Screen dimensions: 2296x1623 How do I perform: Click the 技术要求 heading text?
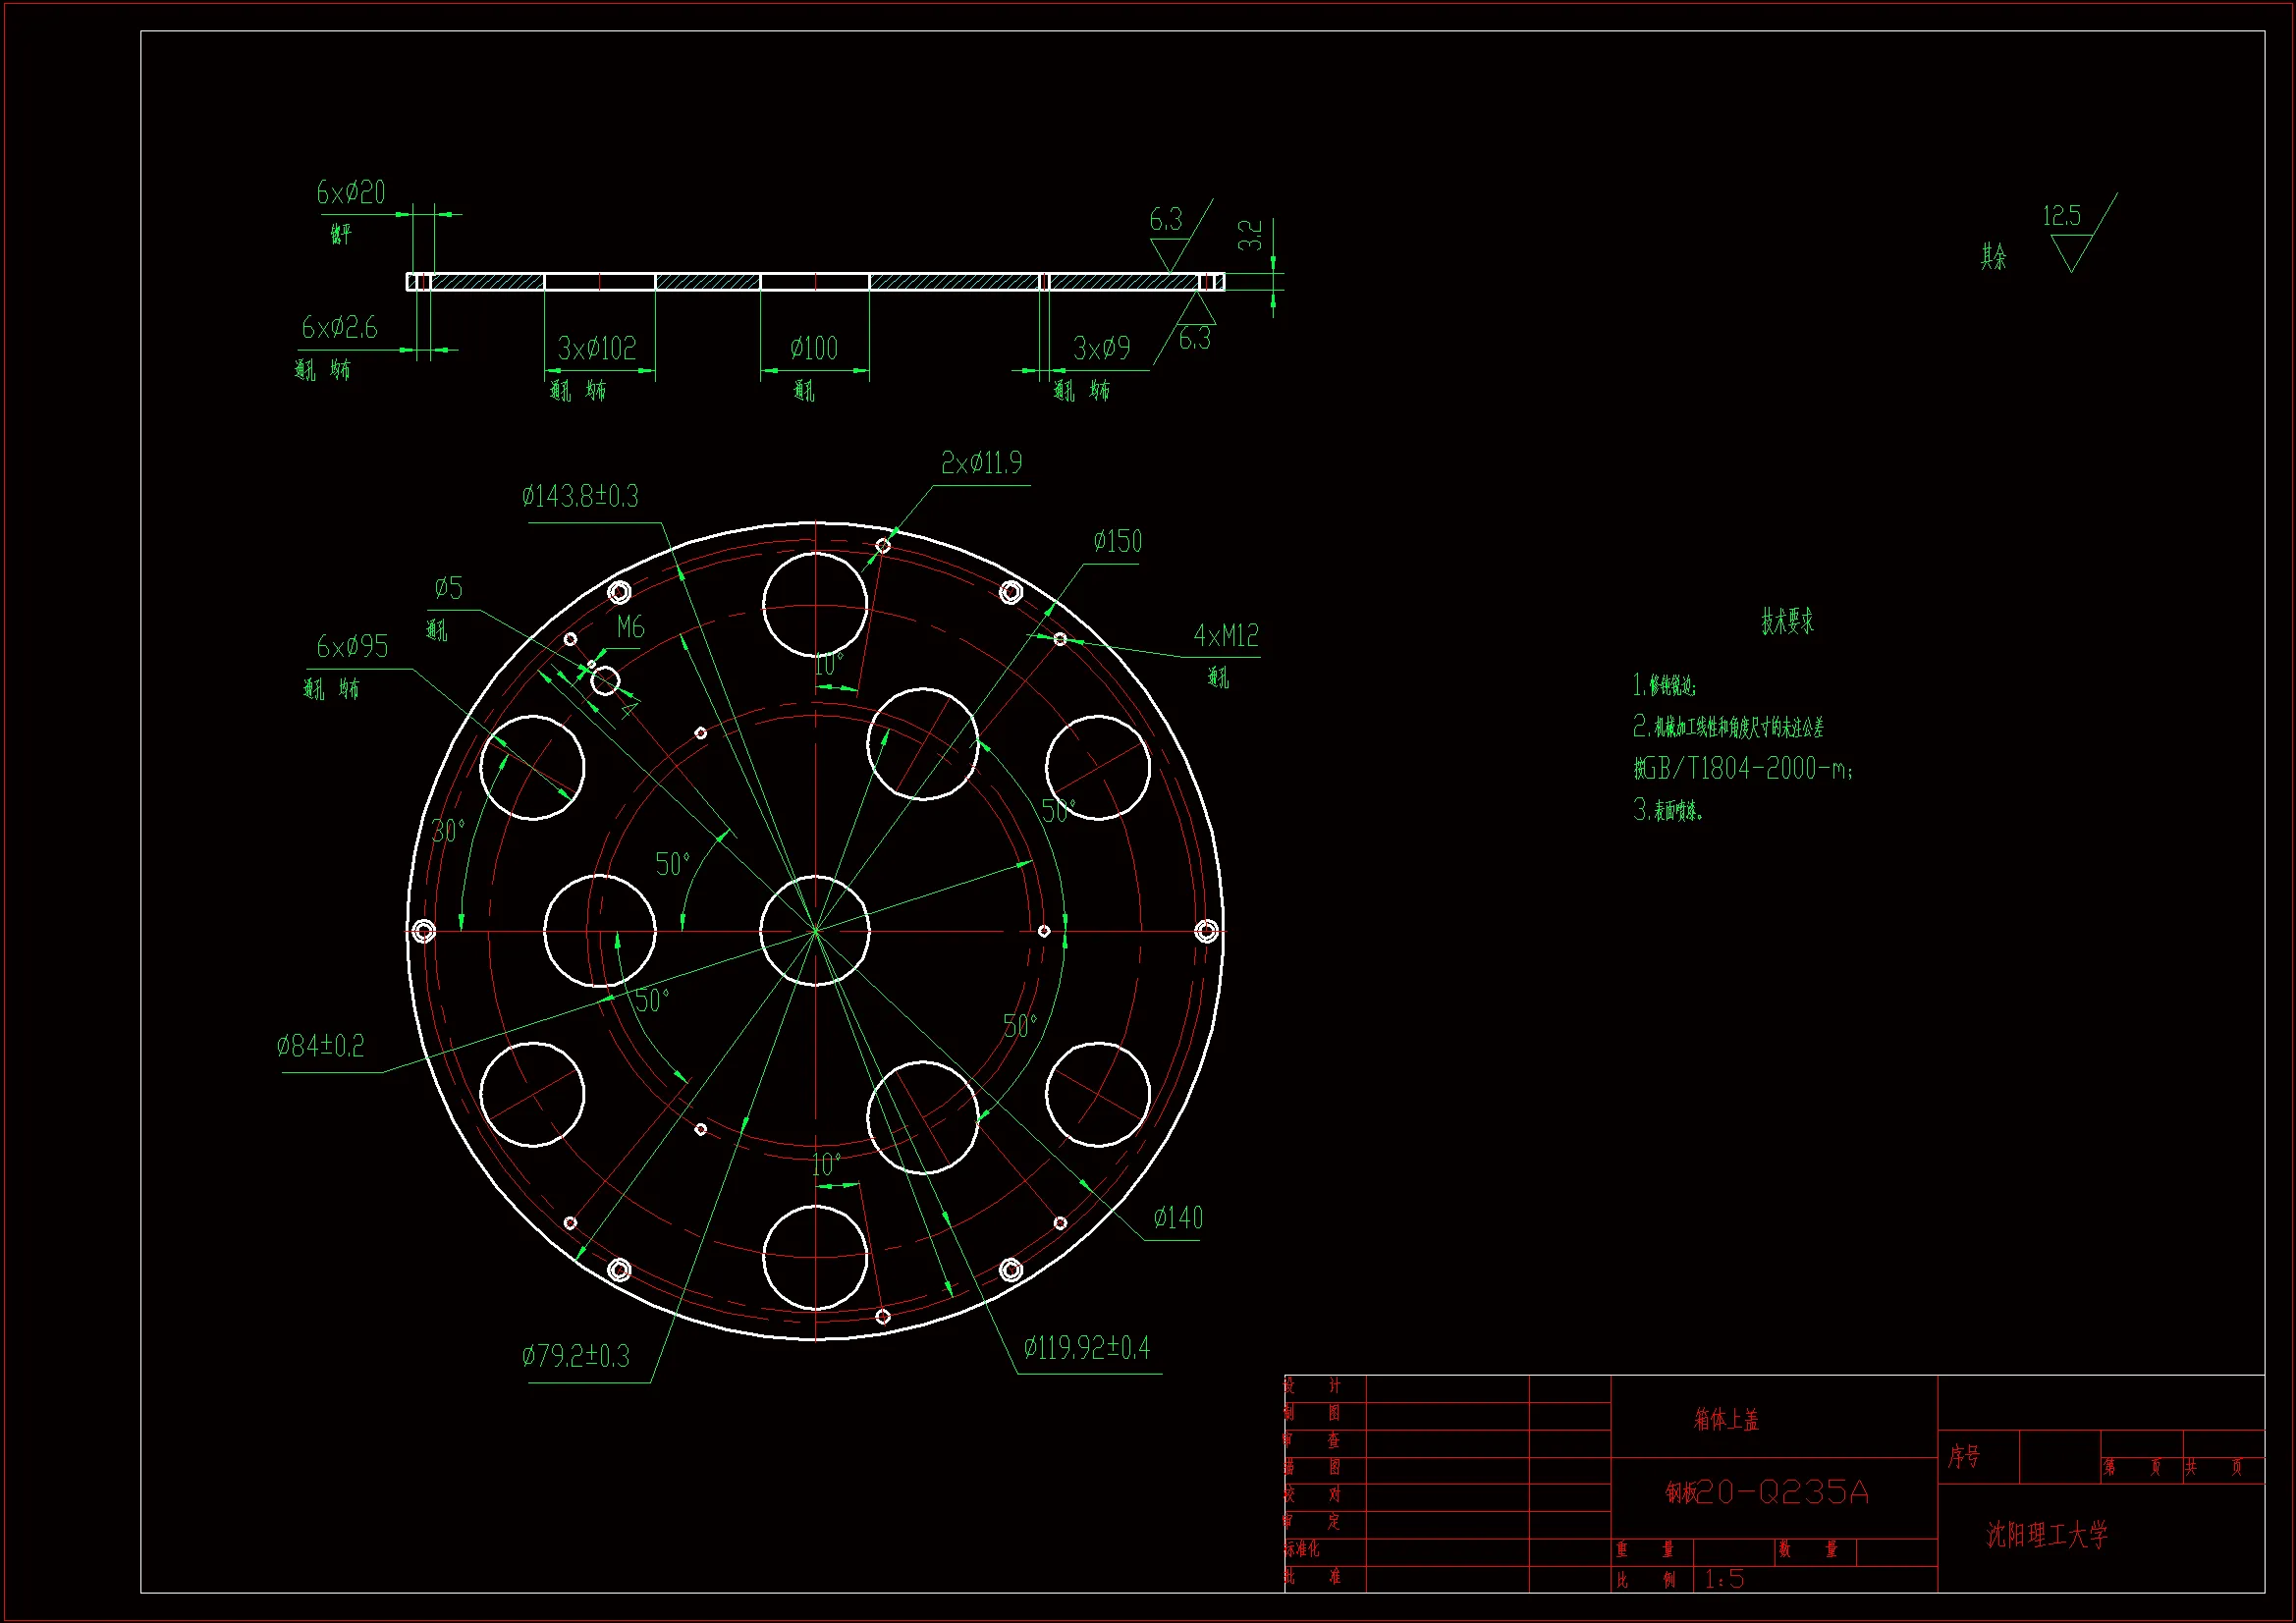pos(1787,622)
